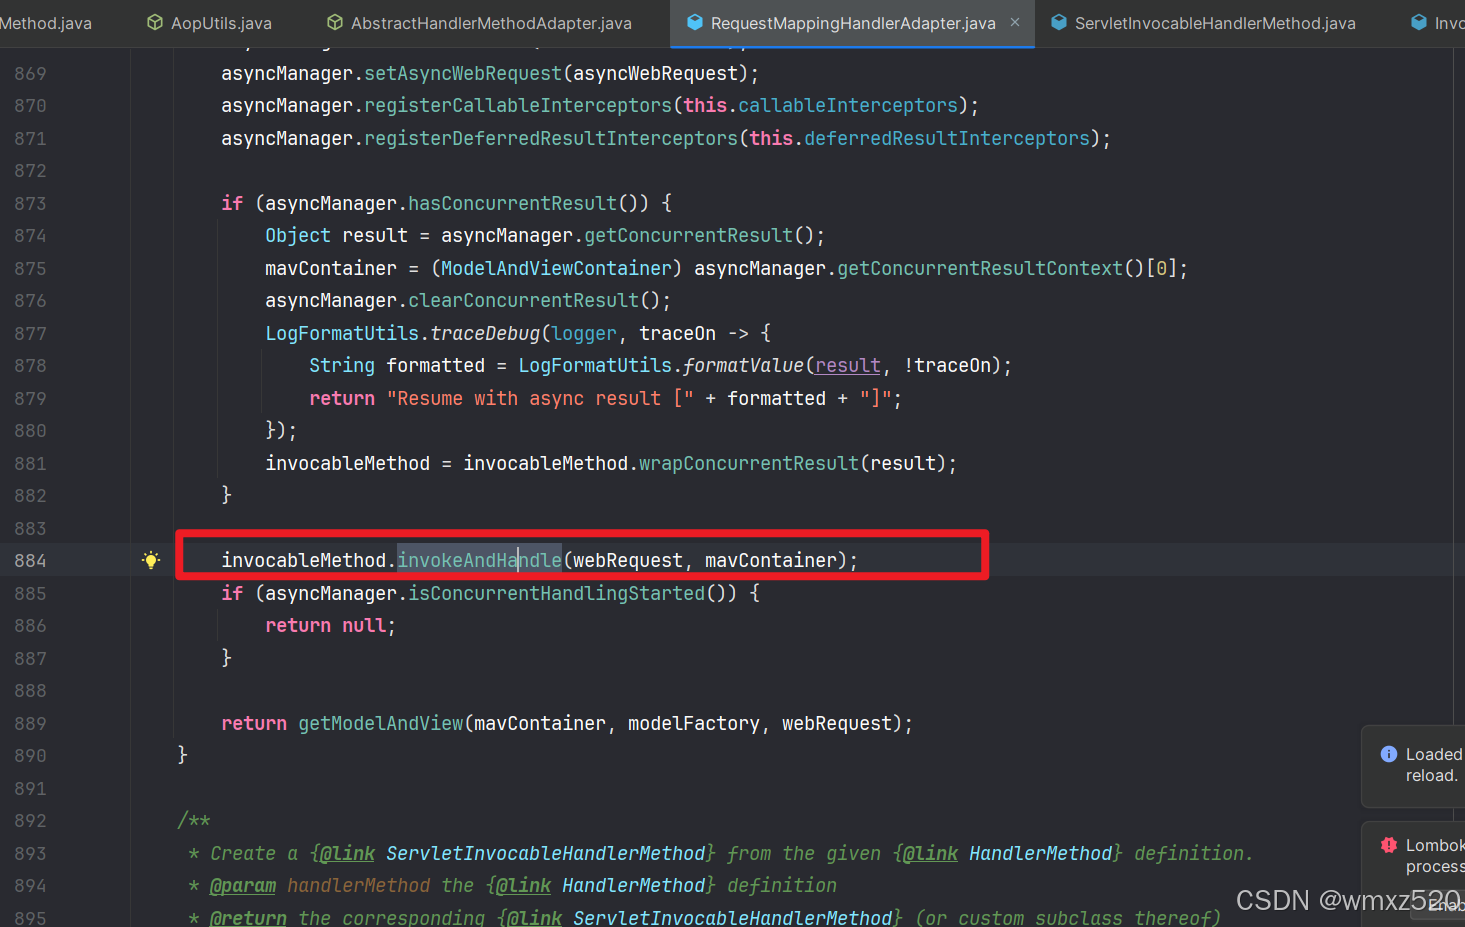Open the light bulb intention actions on line 884
1465x927 pixels.
151,560
